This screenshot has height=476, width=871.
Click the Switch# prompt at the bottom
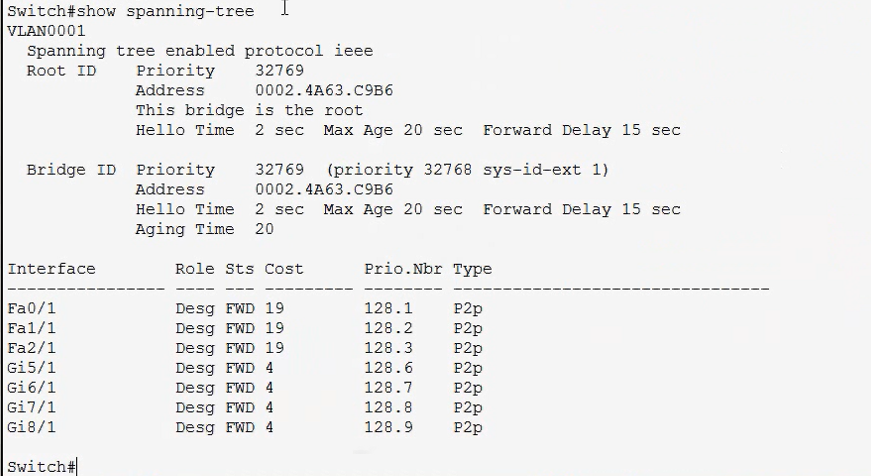[41, 467]
